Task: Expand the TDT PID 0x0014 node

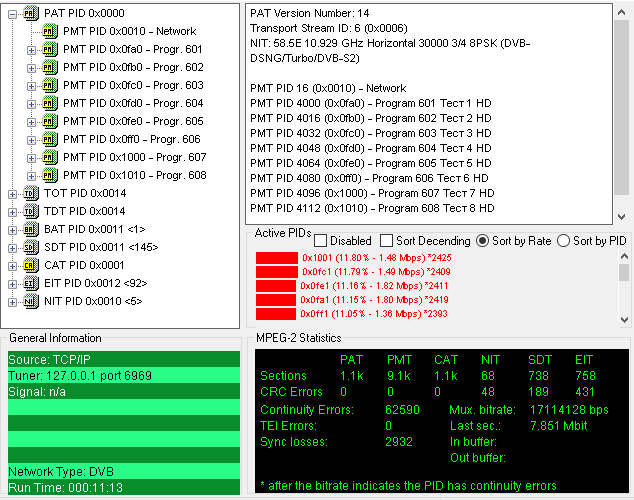Action: (13, 212)
